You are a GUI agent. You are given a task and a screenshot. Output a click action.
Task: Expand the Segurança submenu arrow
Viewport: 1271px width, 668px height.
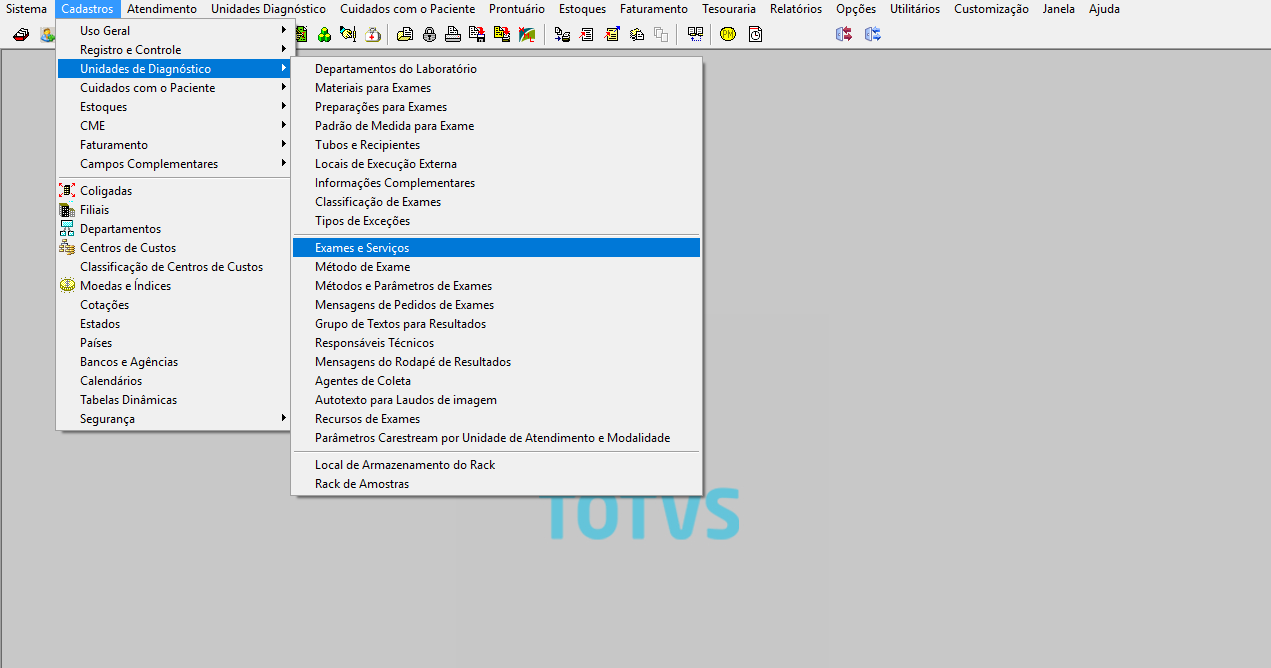284,418
